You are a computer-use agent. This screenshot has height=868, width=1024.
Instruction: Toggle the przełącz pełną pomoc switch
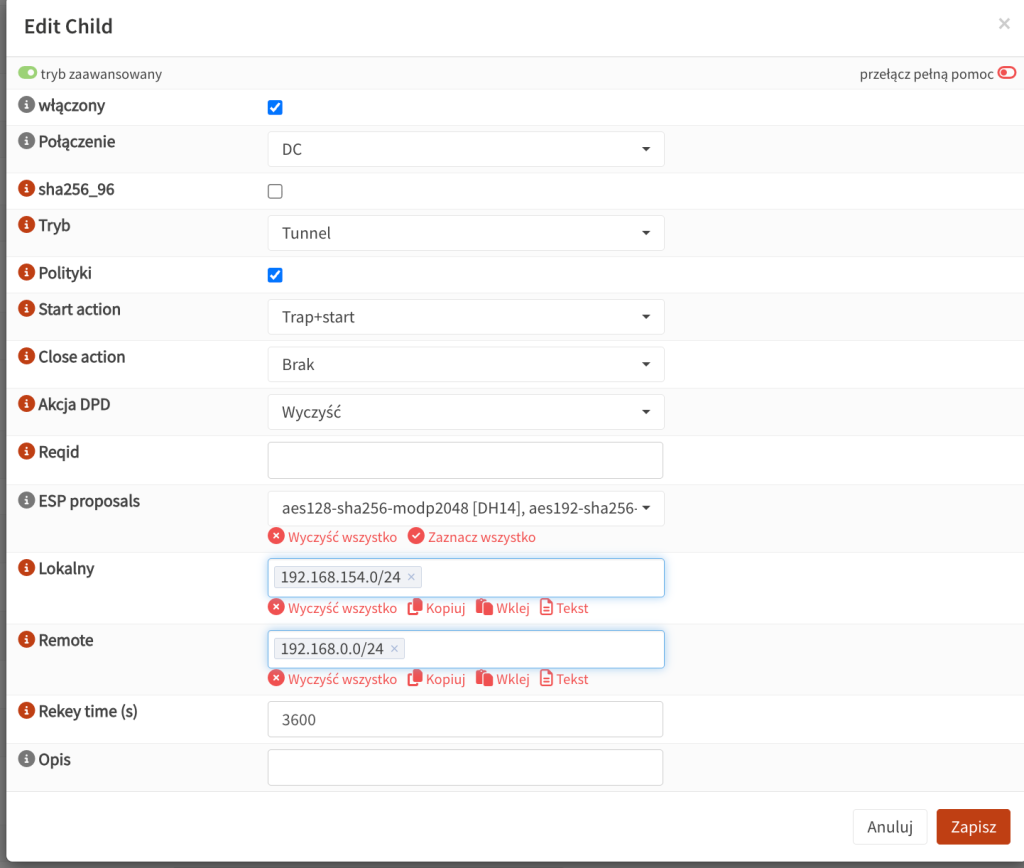point(1006,73)
